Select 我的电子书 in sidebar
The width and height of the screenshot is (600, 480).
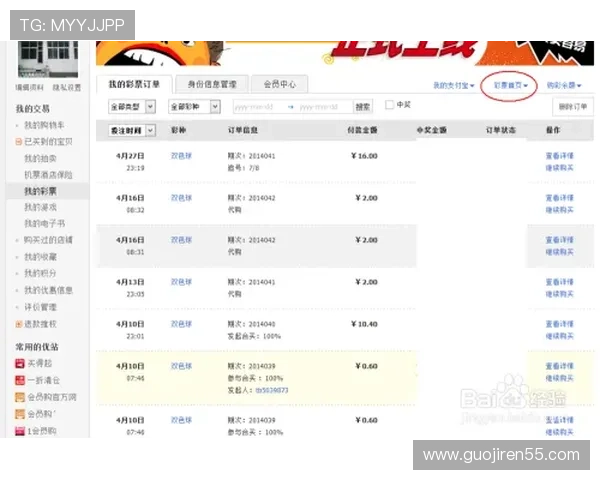(x=44, y=223)
